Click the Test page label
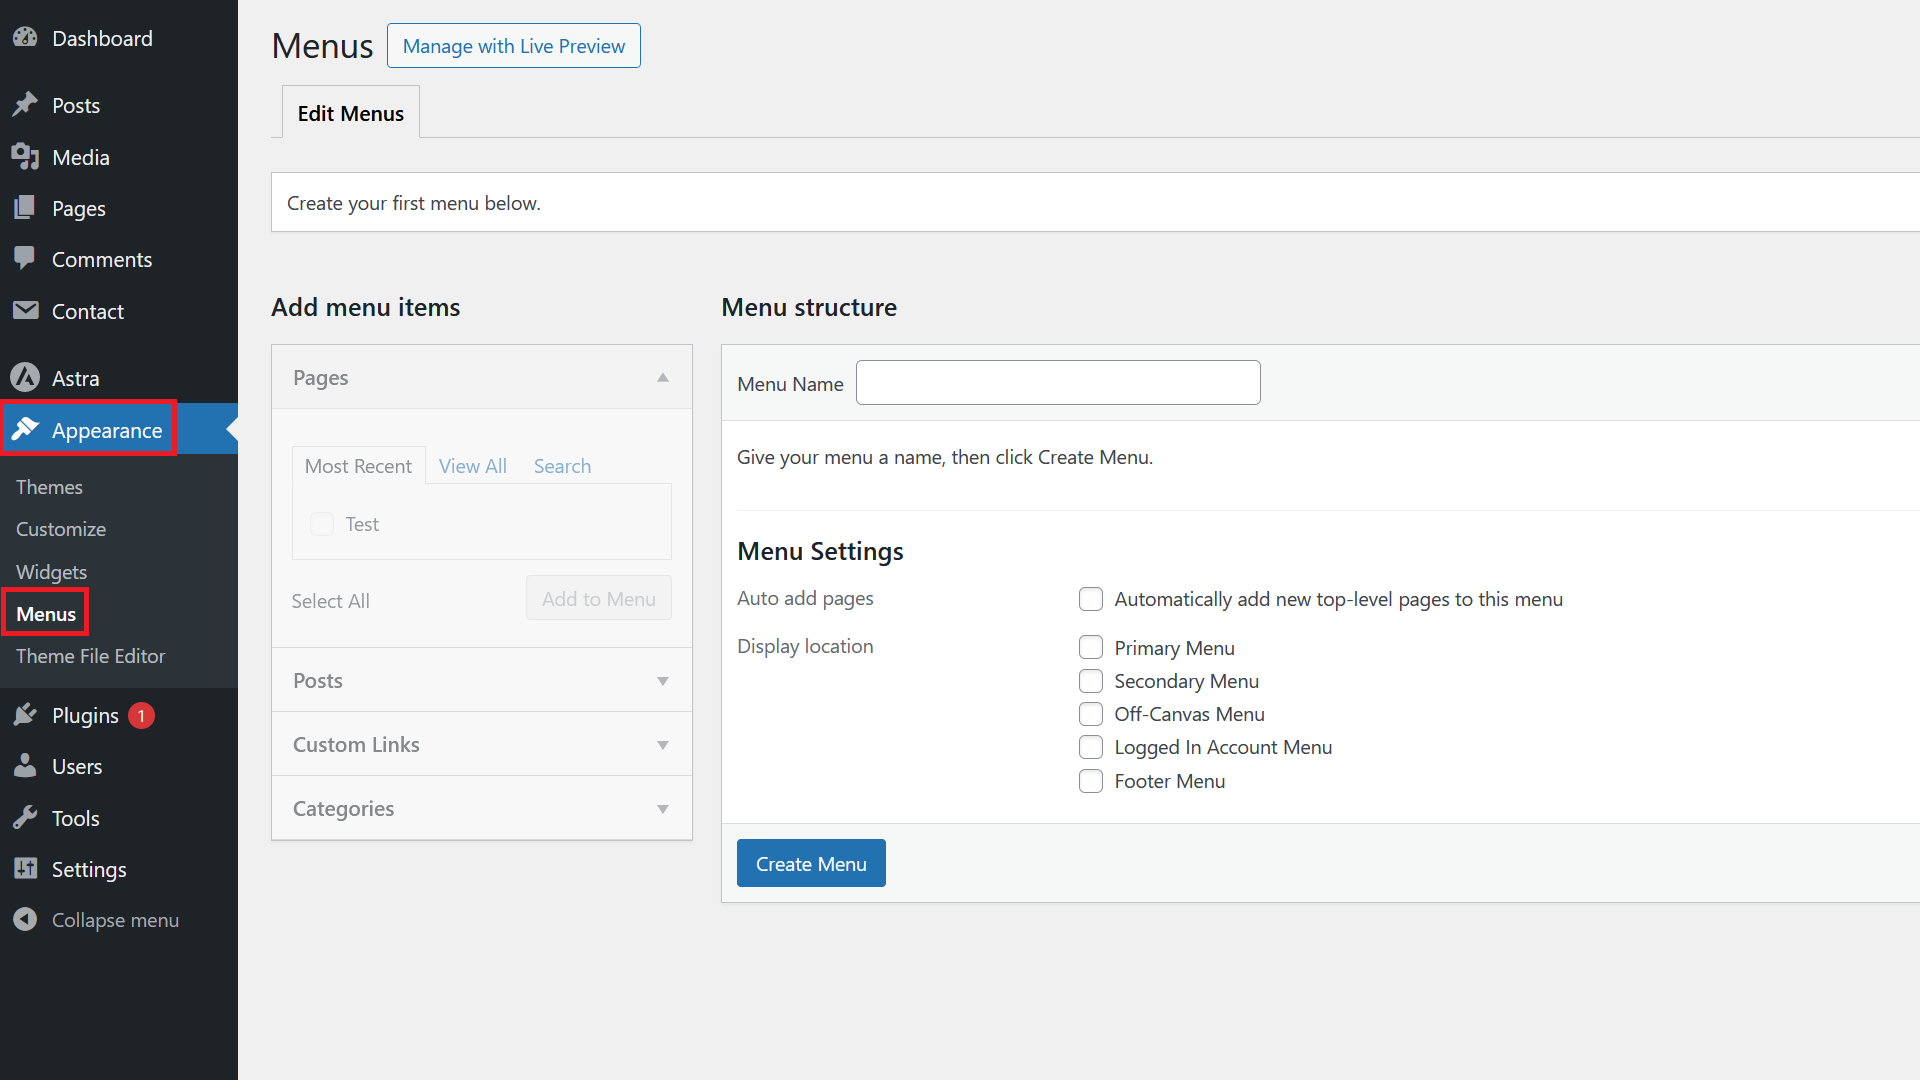This screenshot has height=1080, width=1920. [362, 524]
